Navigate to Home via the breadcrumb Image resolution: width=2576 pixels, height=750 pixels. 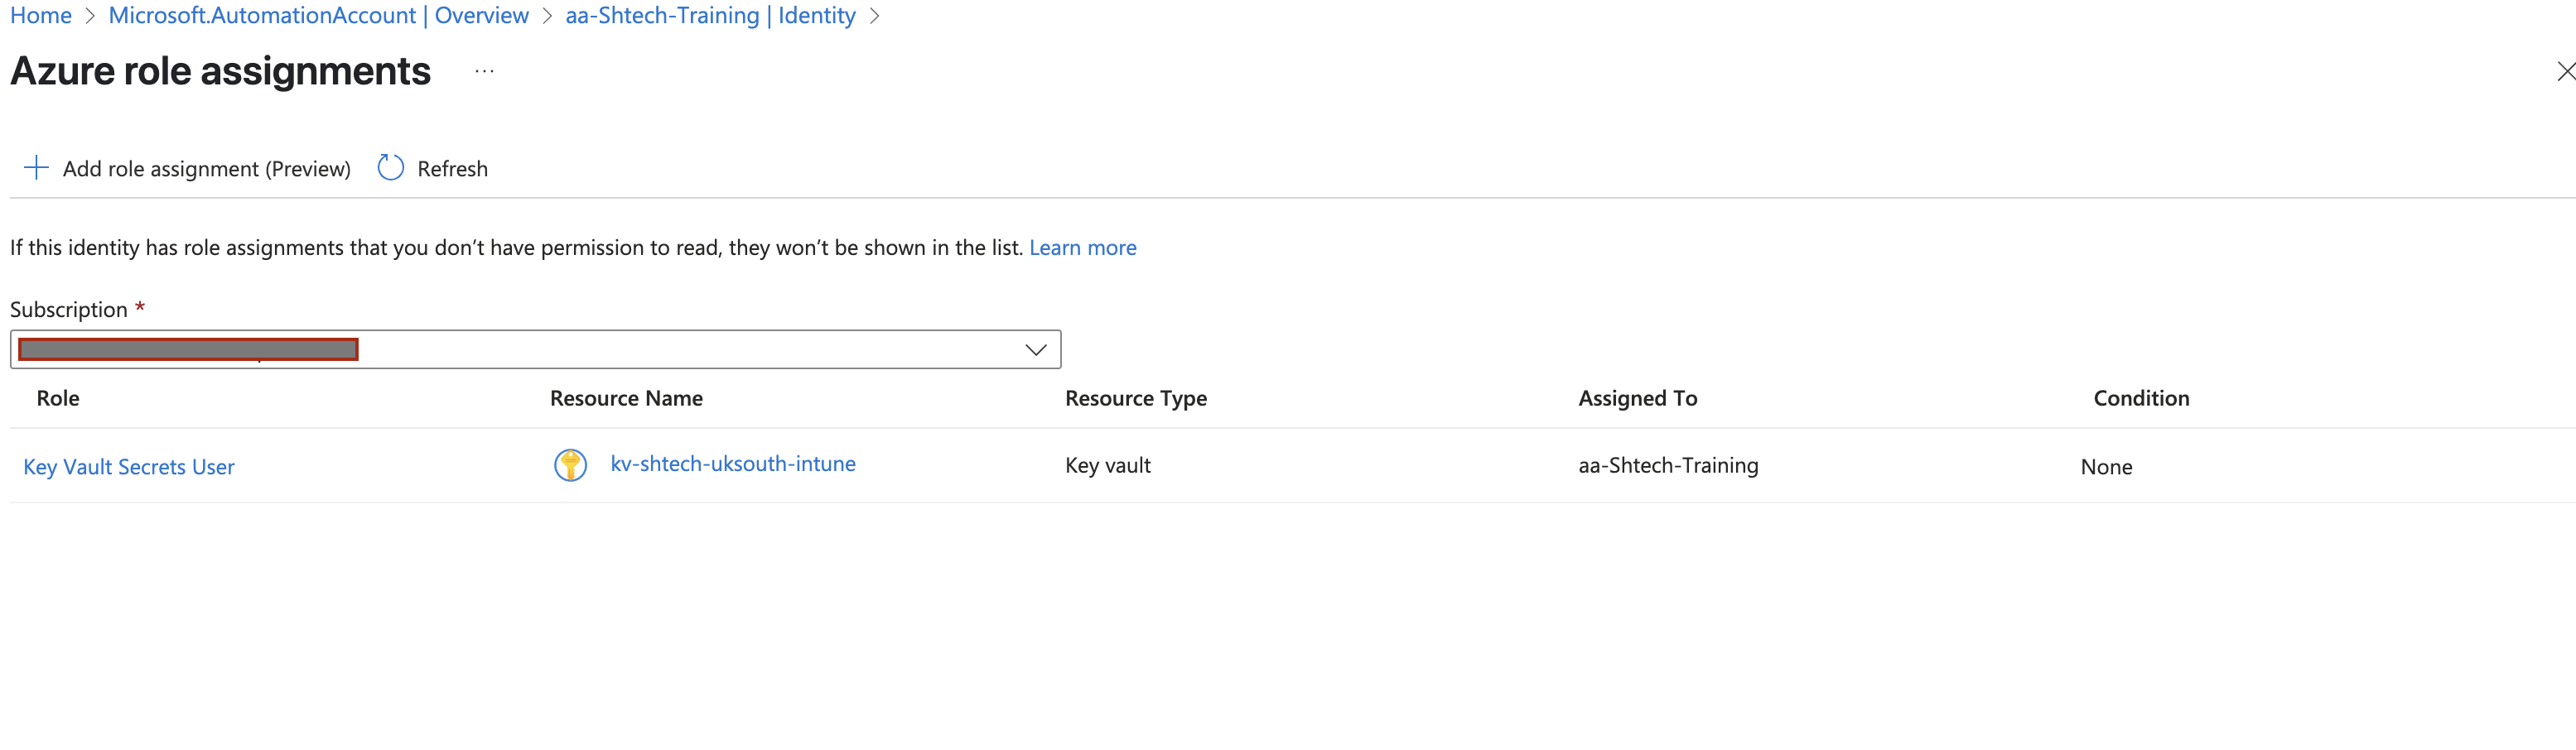click(40, 16)
